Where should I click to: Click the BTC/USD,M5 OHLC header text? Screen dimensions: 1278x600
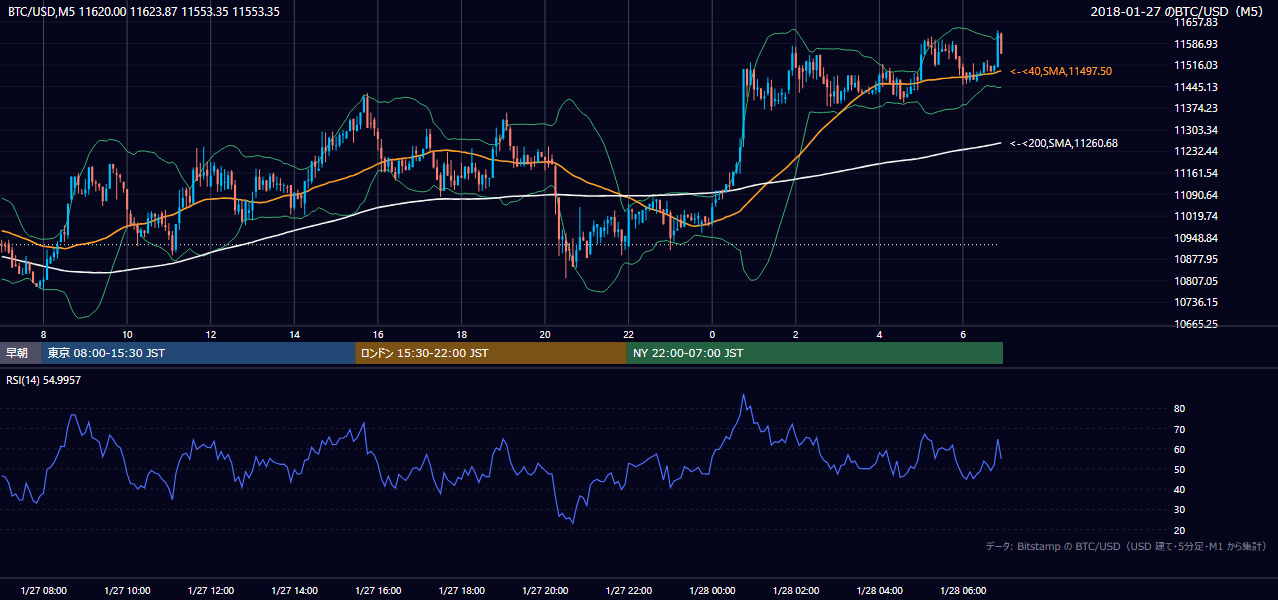pos(144,12)
